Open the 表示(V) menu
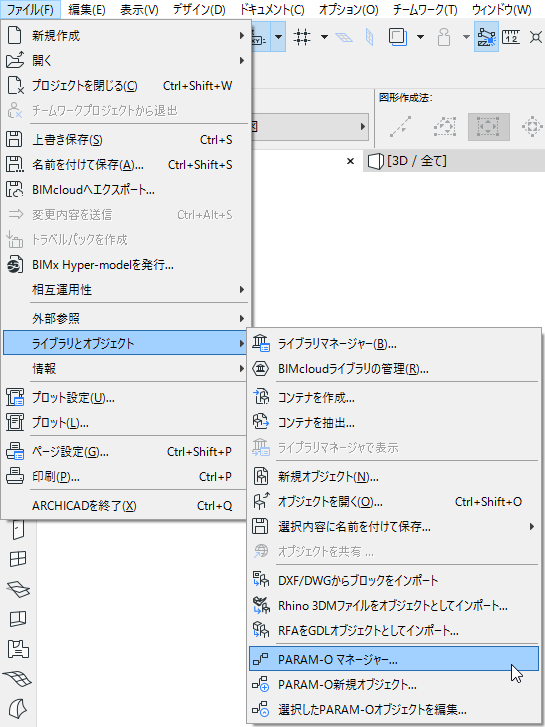Screen dimensions: 545x727 (x=139, y=9)
